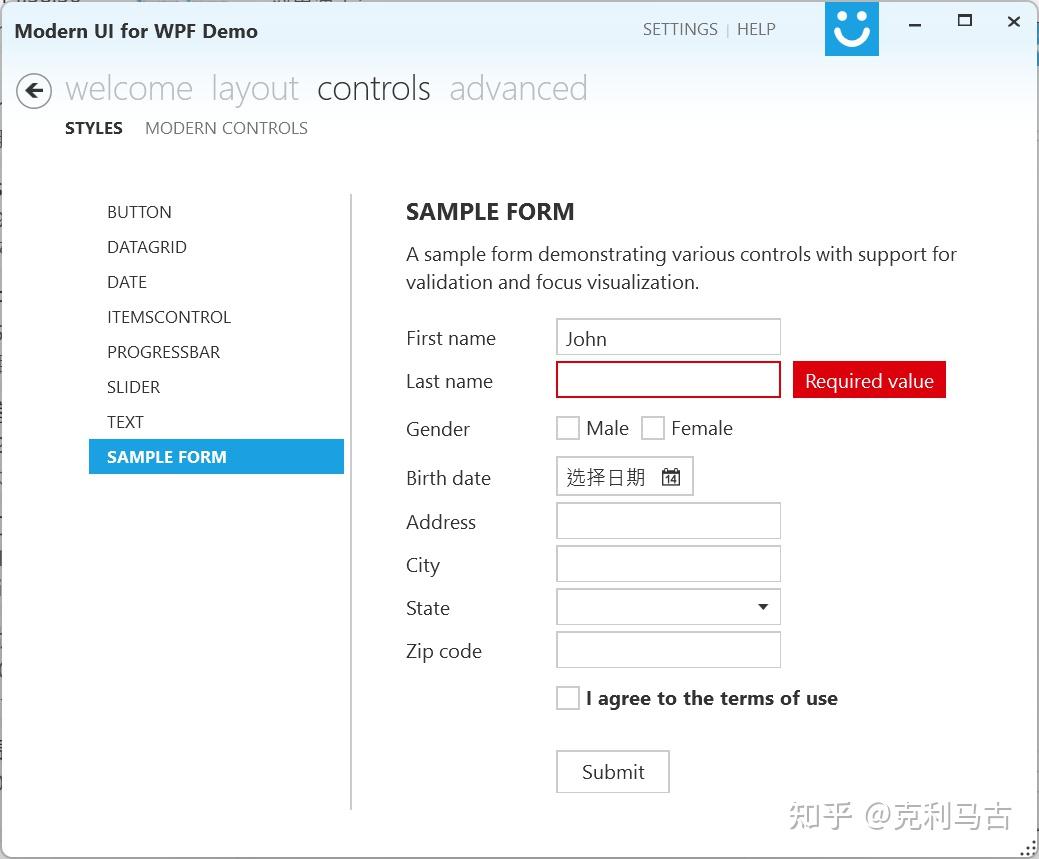This screenshot has width=1039, height=859.
Task: Select PROGRESSBAR in the styles list
Action: pos(163,352)
